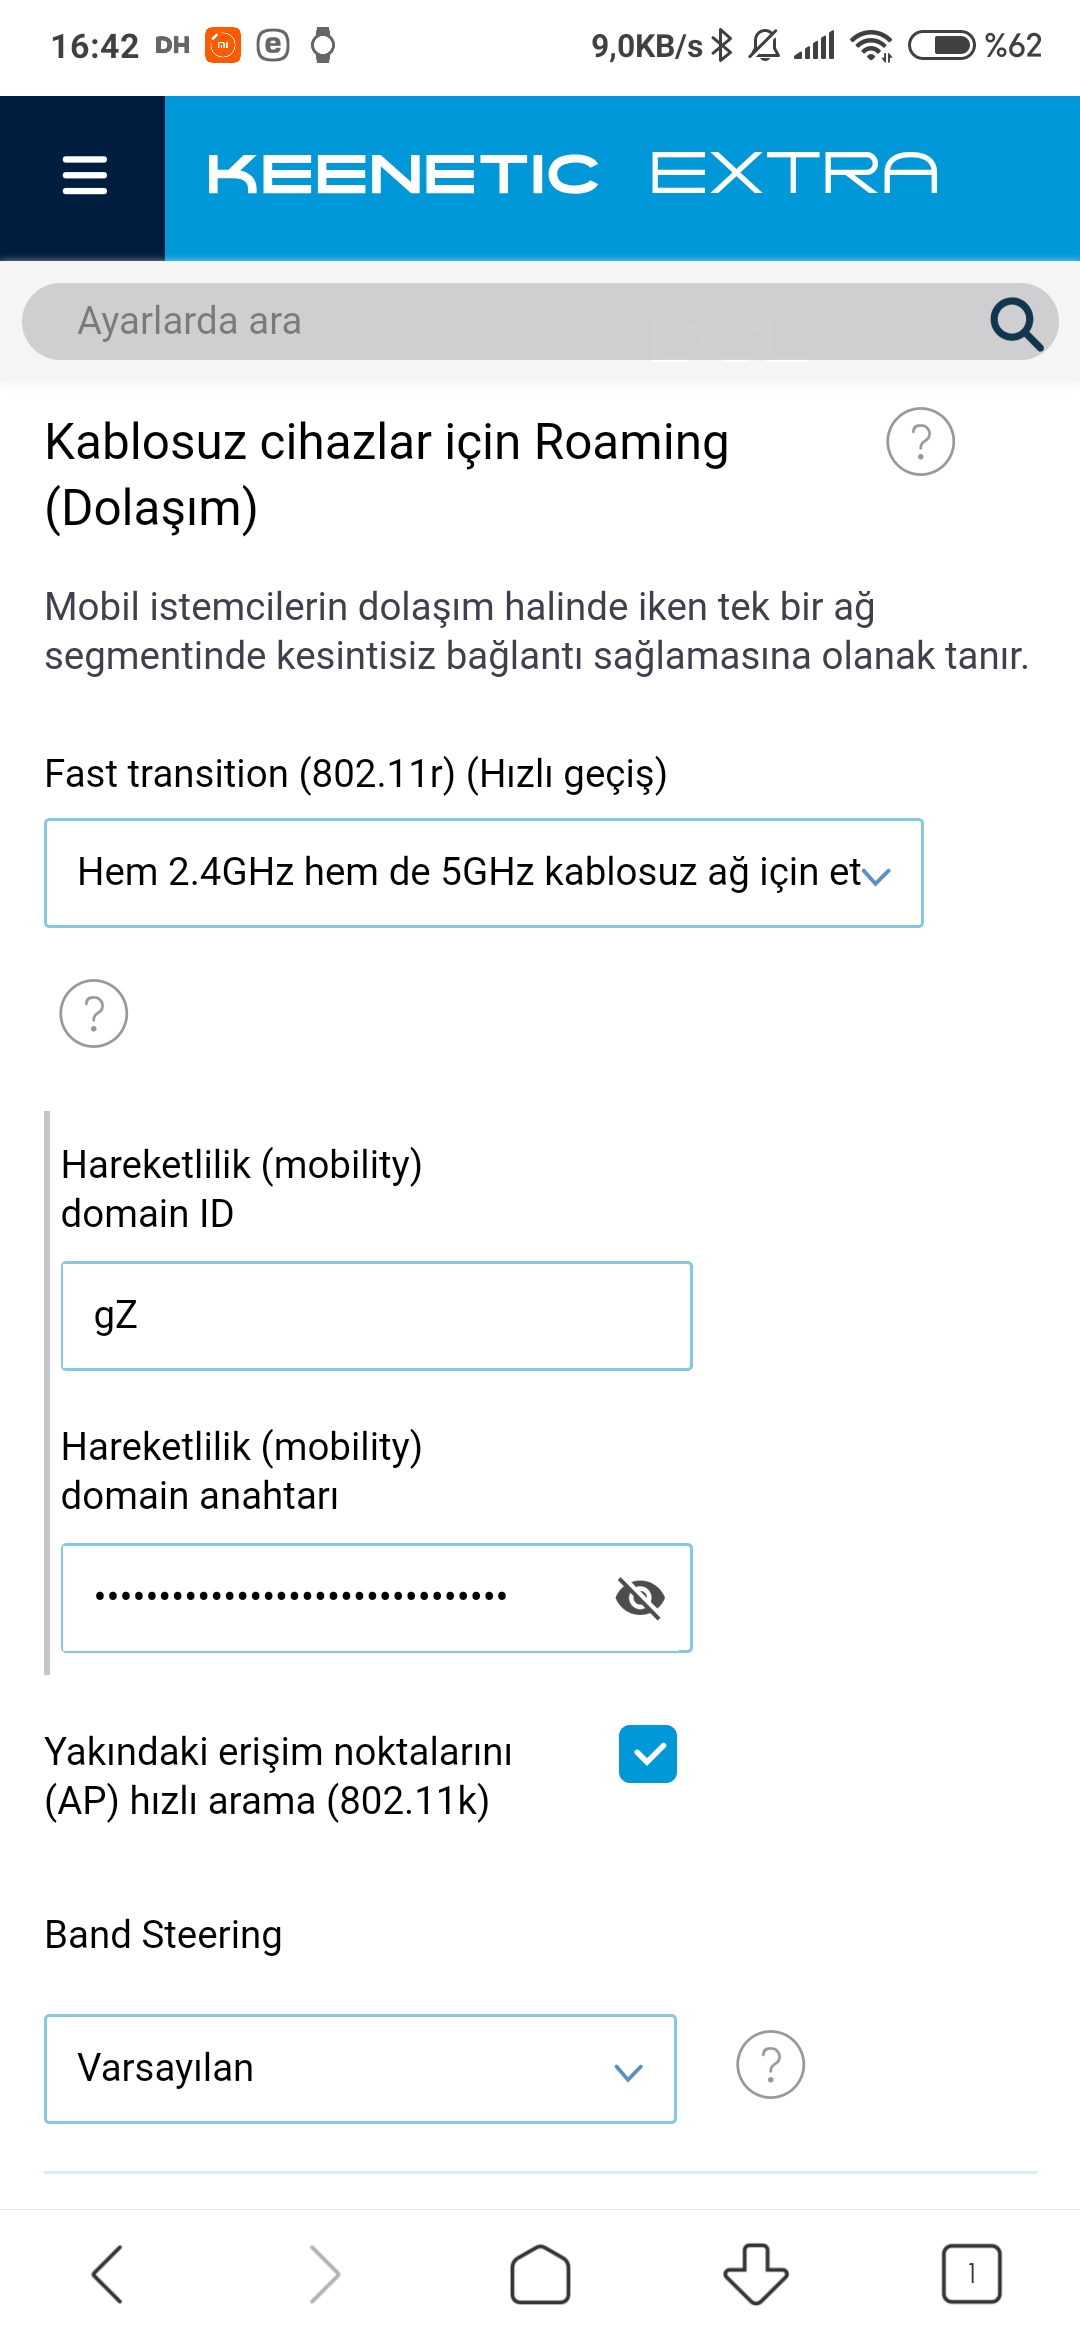Click the mobility domain ID field
The height and width of the screenshot is (2340, 1080).
pos(377,1316)
